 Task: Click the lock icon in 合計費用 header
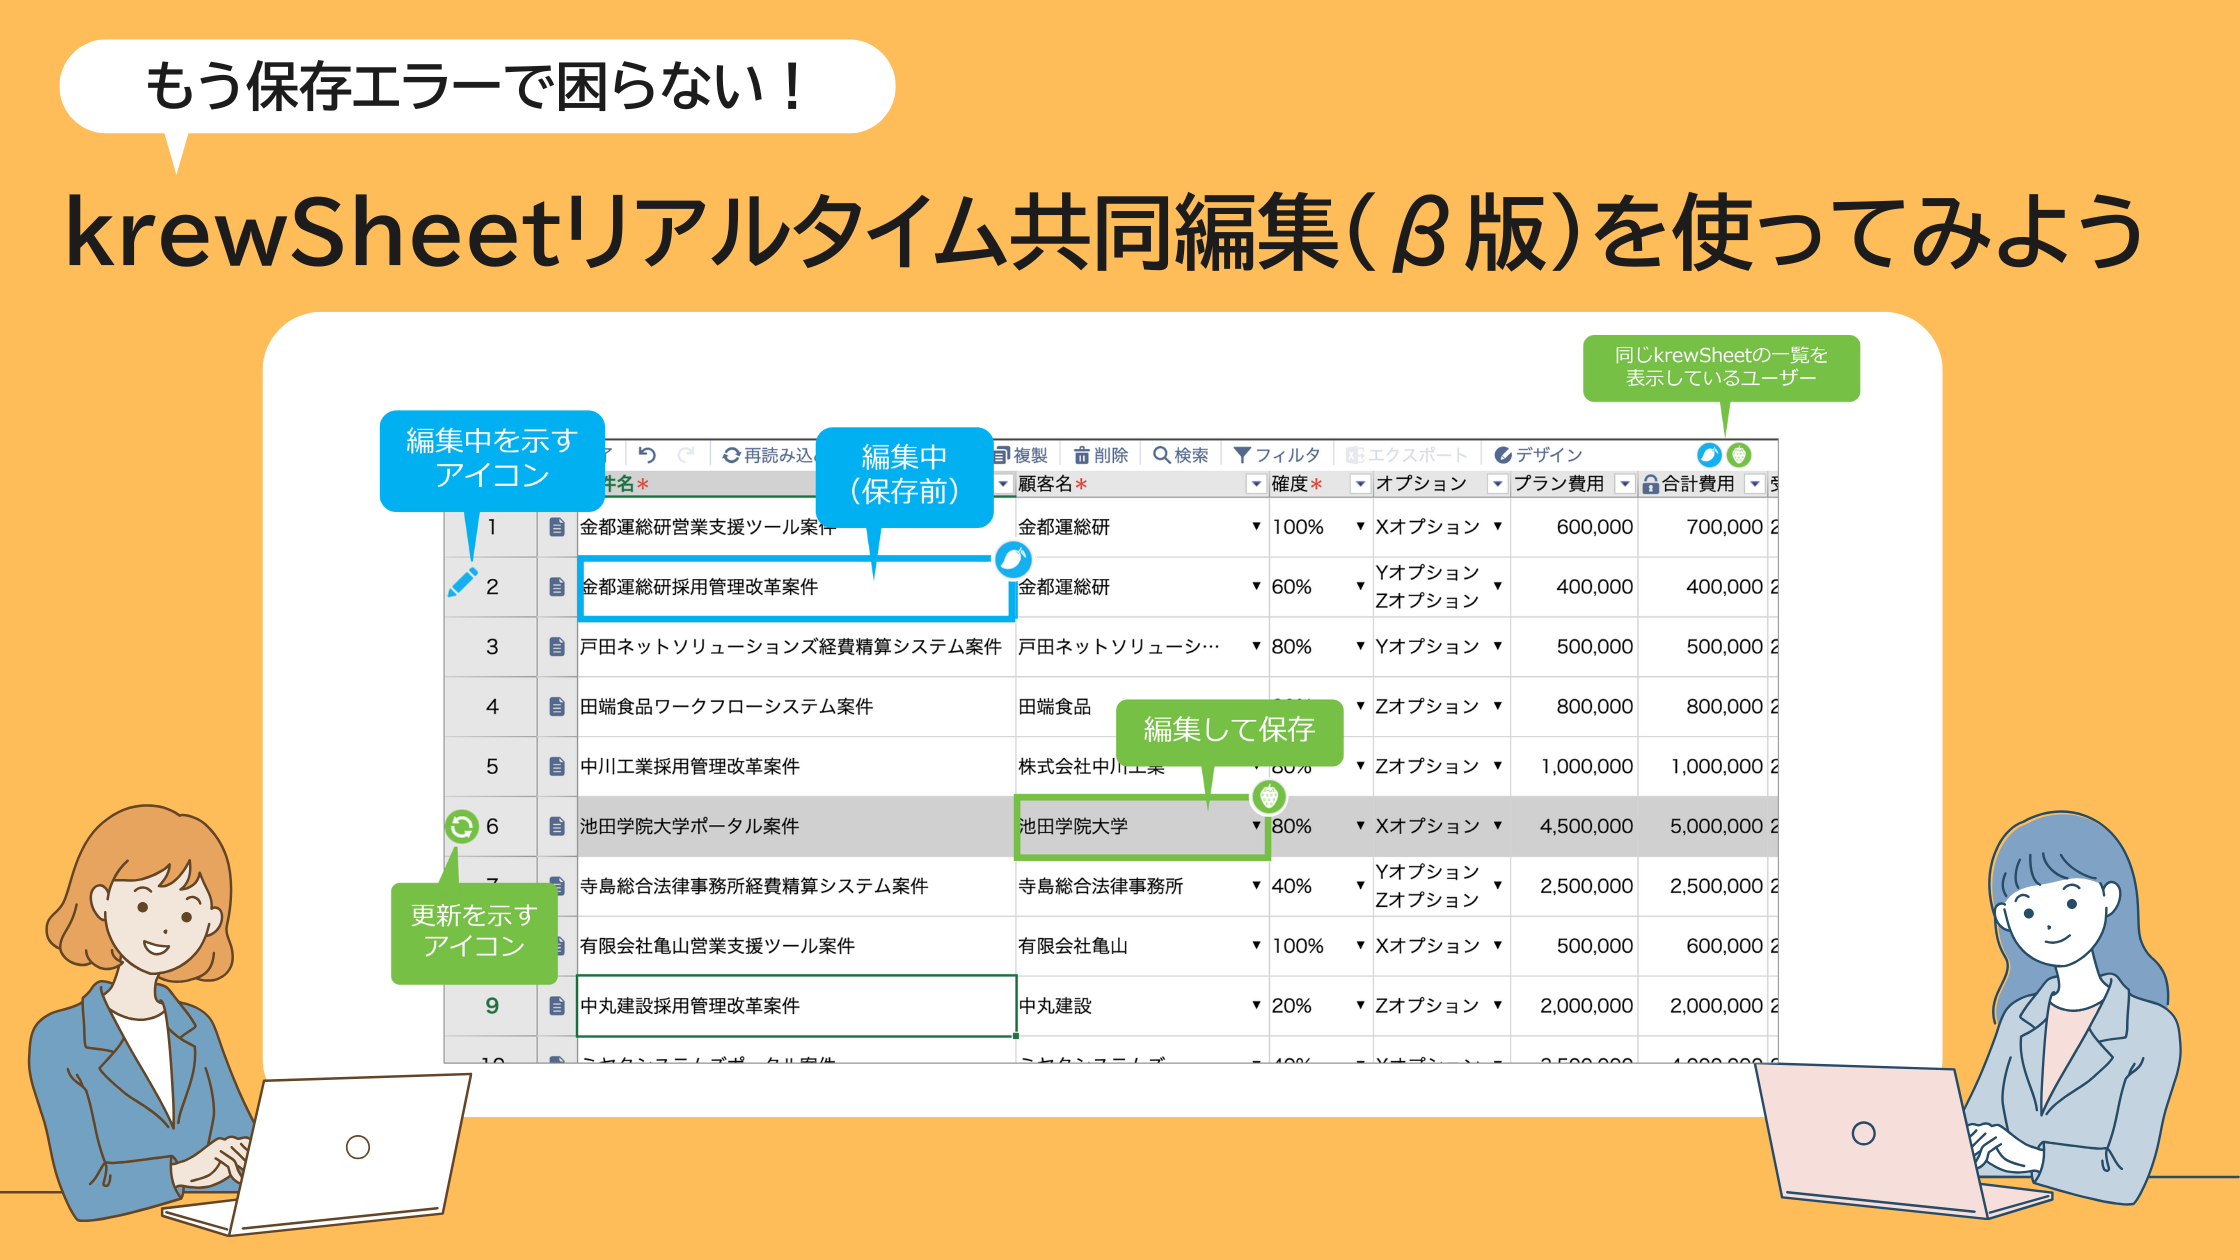point(1651,485)
